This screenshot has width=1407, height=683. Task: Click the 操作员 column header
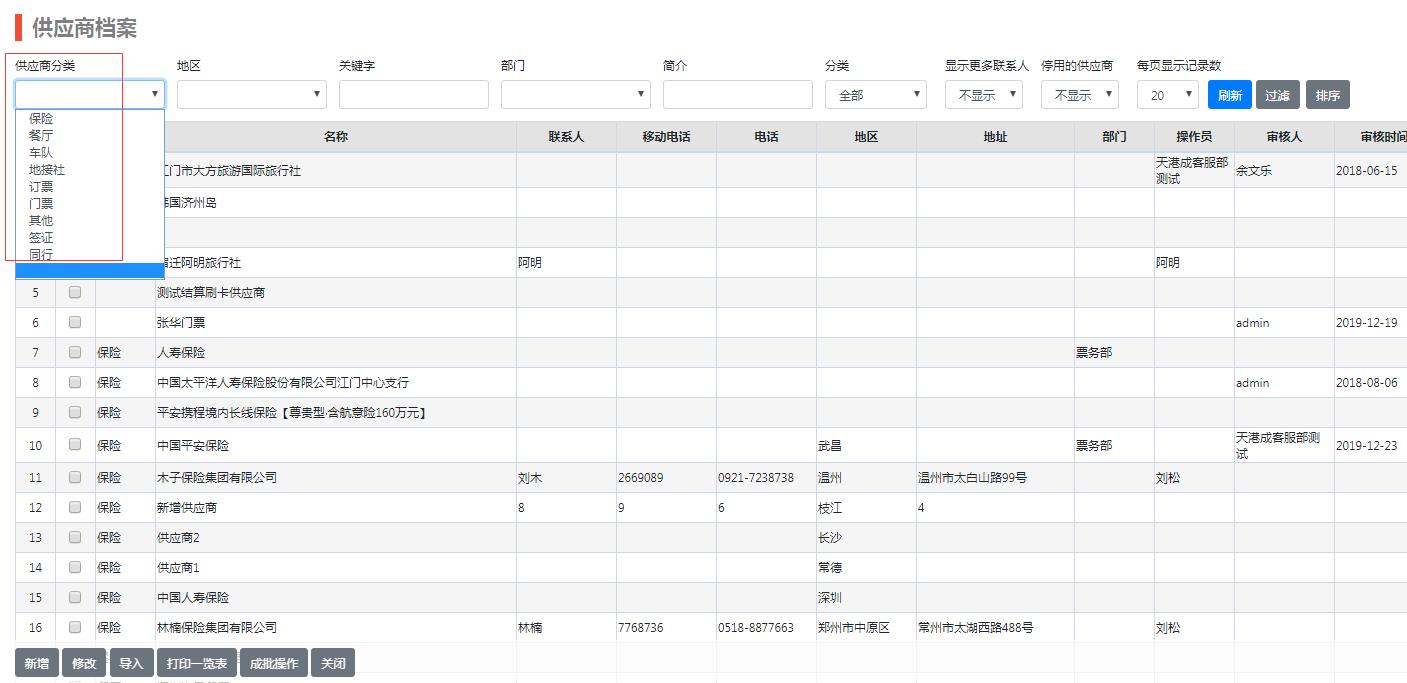[x=1194, y=137]
